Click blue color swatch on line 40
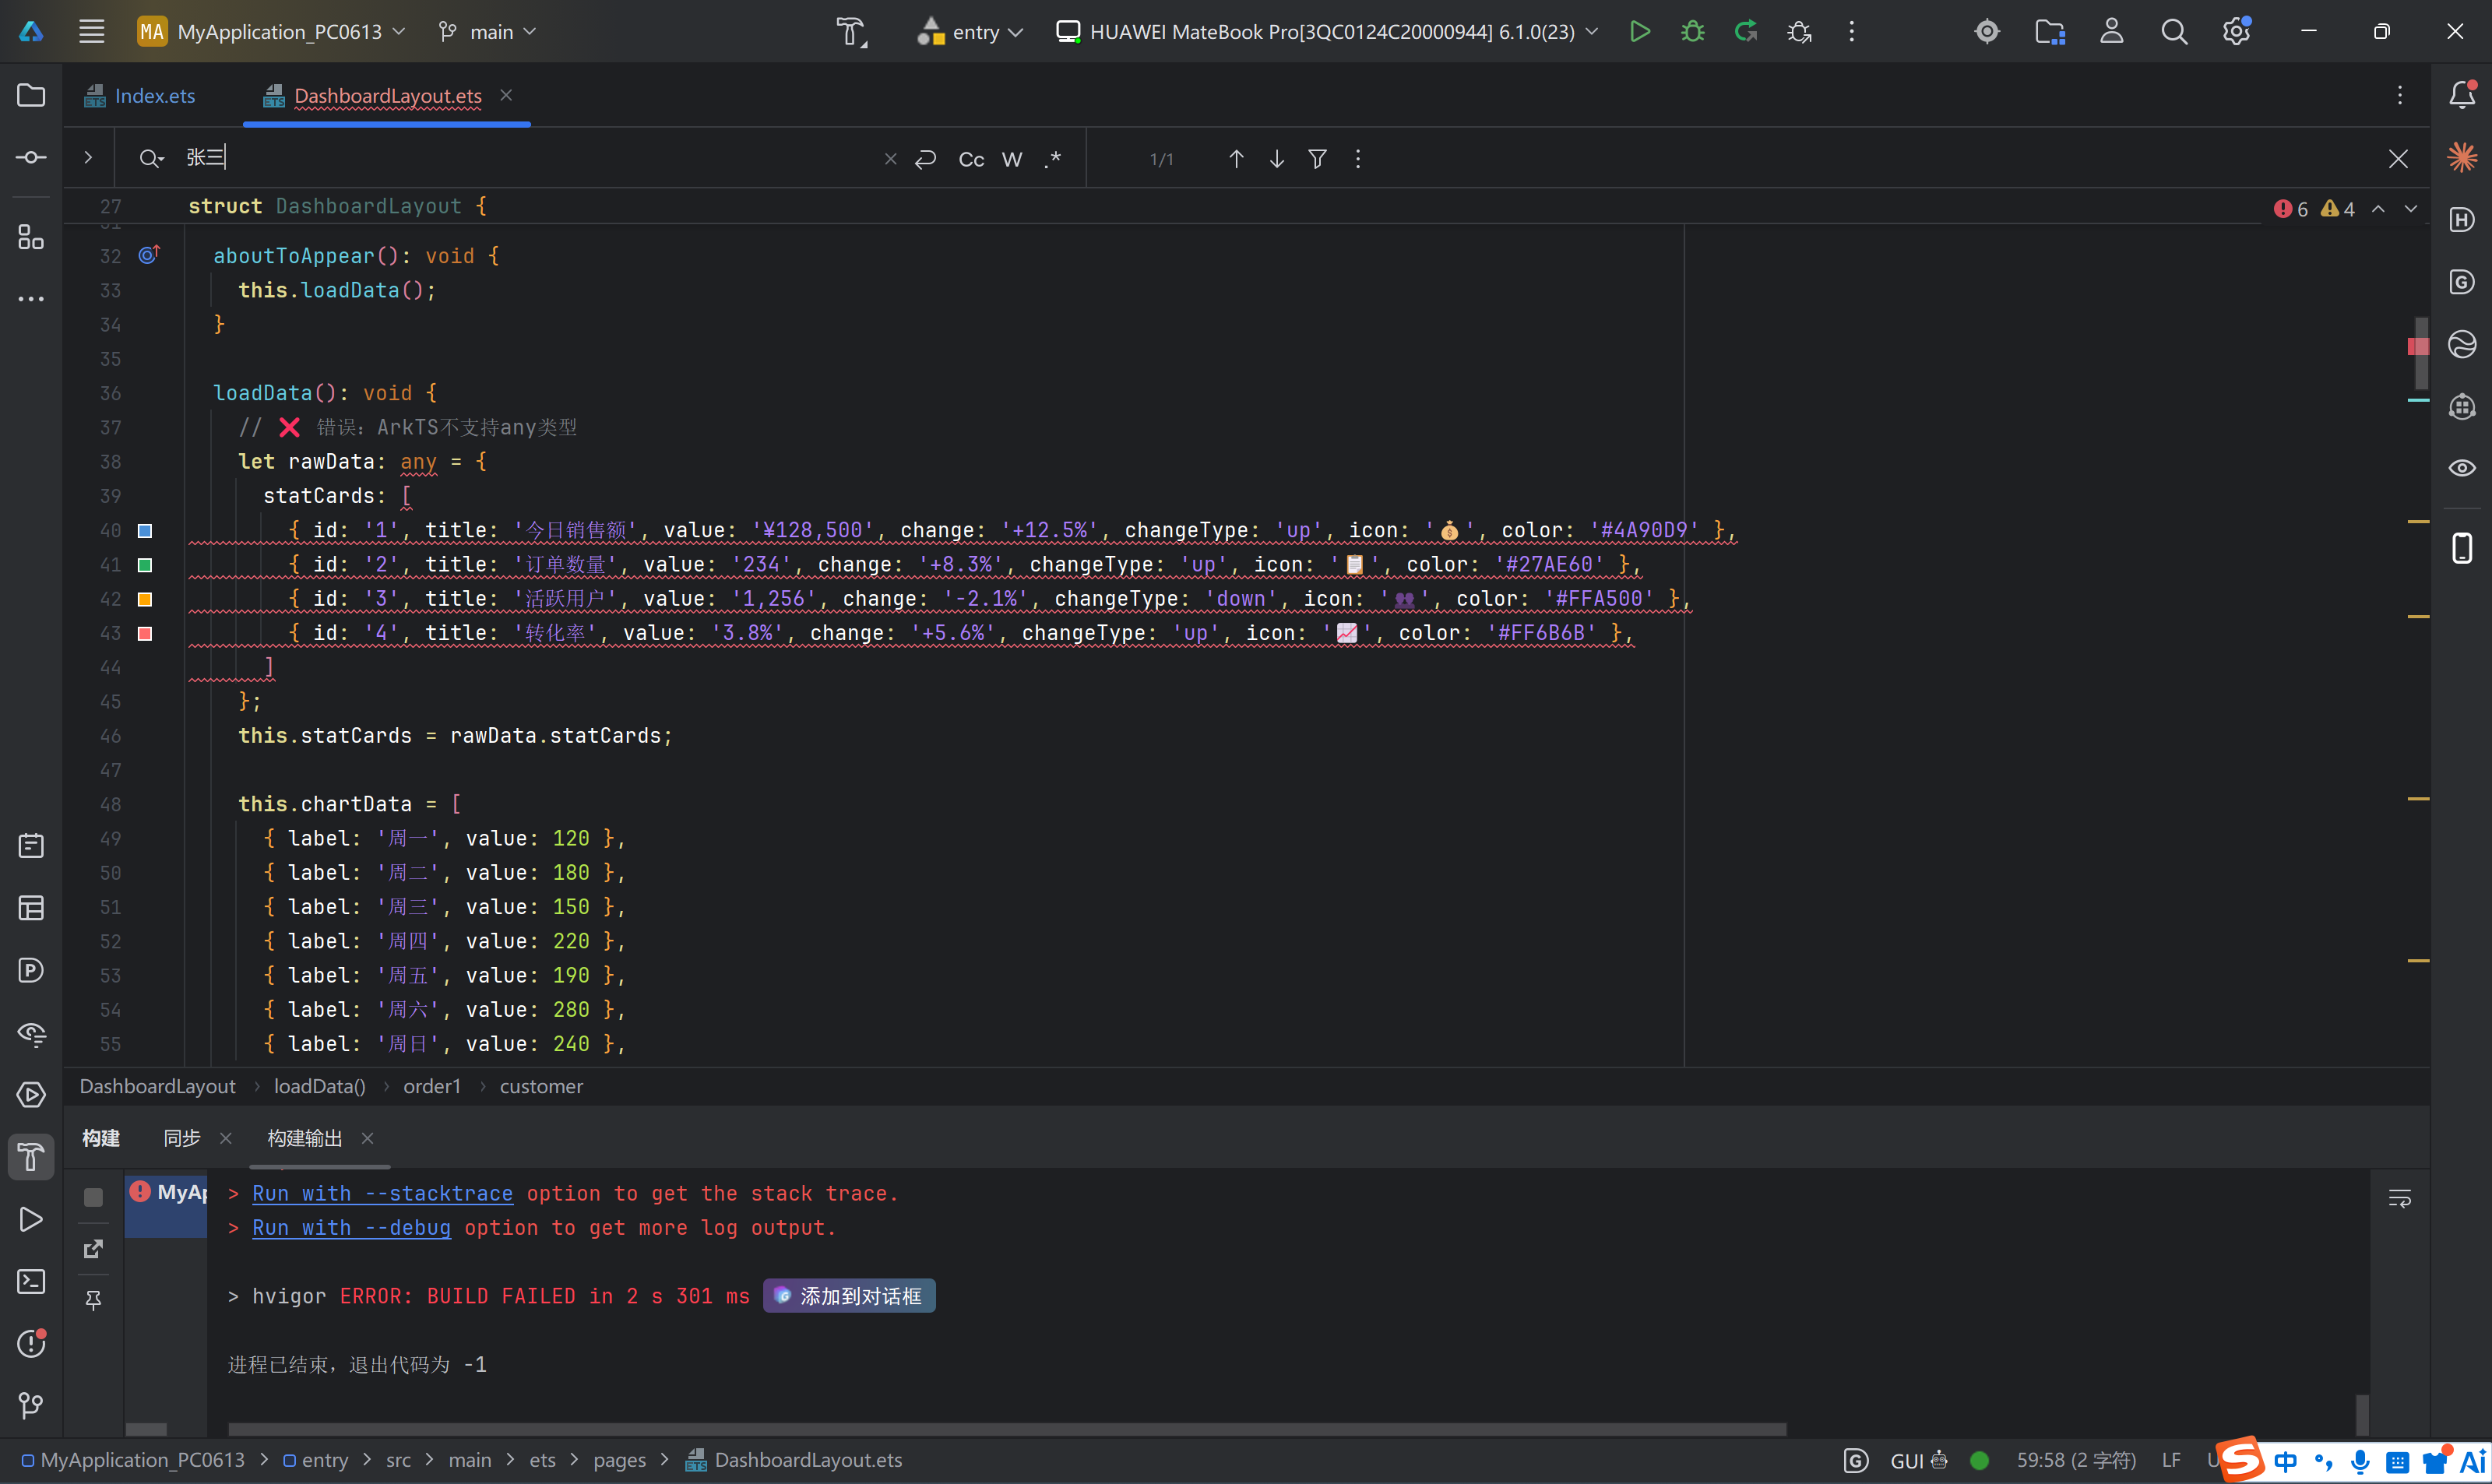 [x=145, y=531]
